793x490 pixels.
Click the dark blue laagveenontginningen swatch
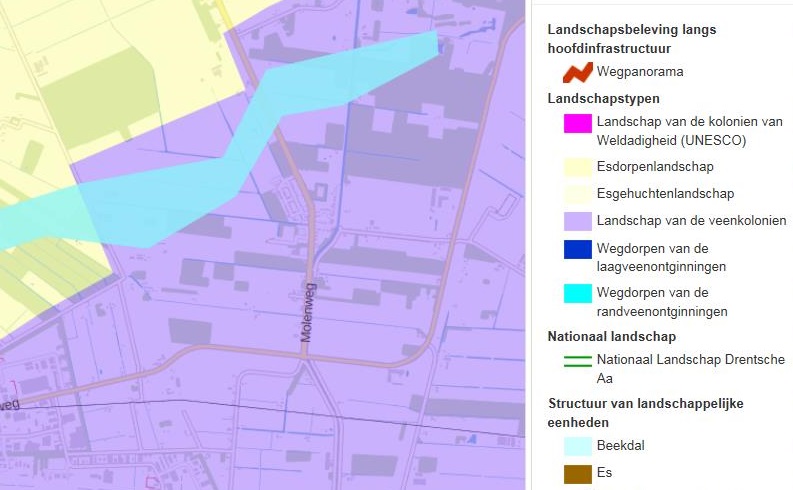(x=578, y=249)
